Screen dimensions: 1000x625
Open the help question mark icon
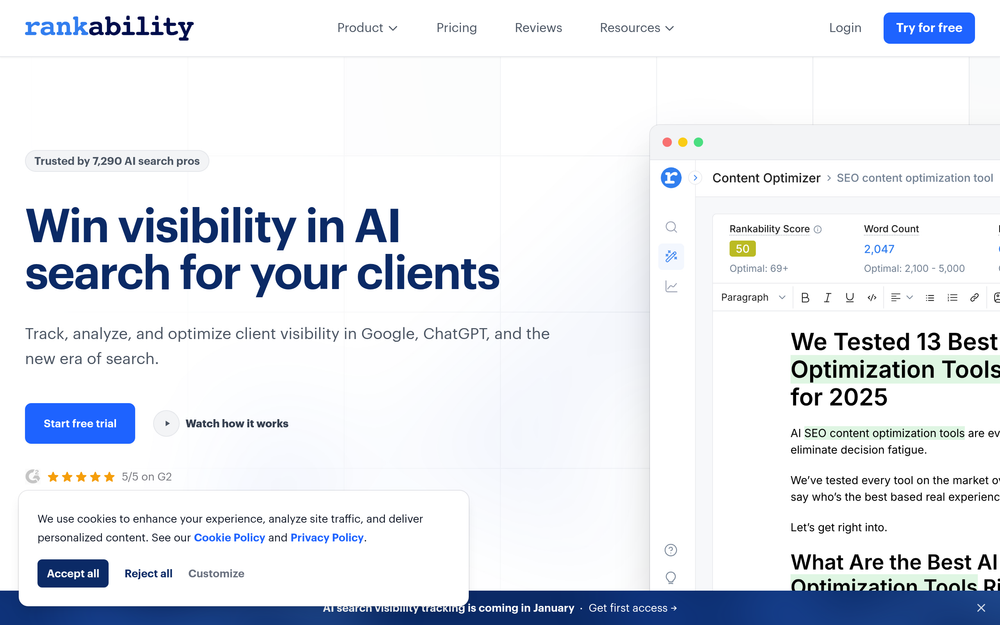671,549
